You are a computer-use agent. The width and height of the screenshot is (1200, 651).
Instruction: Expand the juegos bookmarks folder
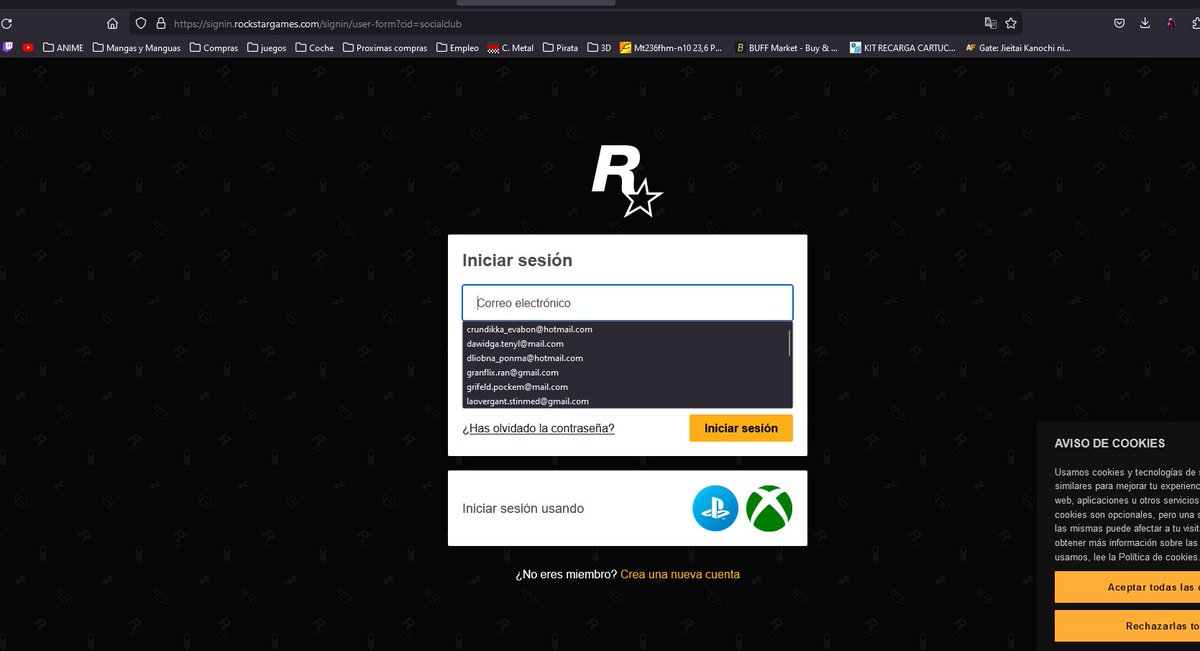click(266, 47)
